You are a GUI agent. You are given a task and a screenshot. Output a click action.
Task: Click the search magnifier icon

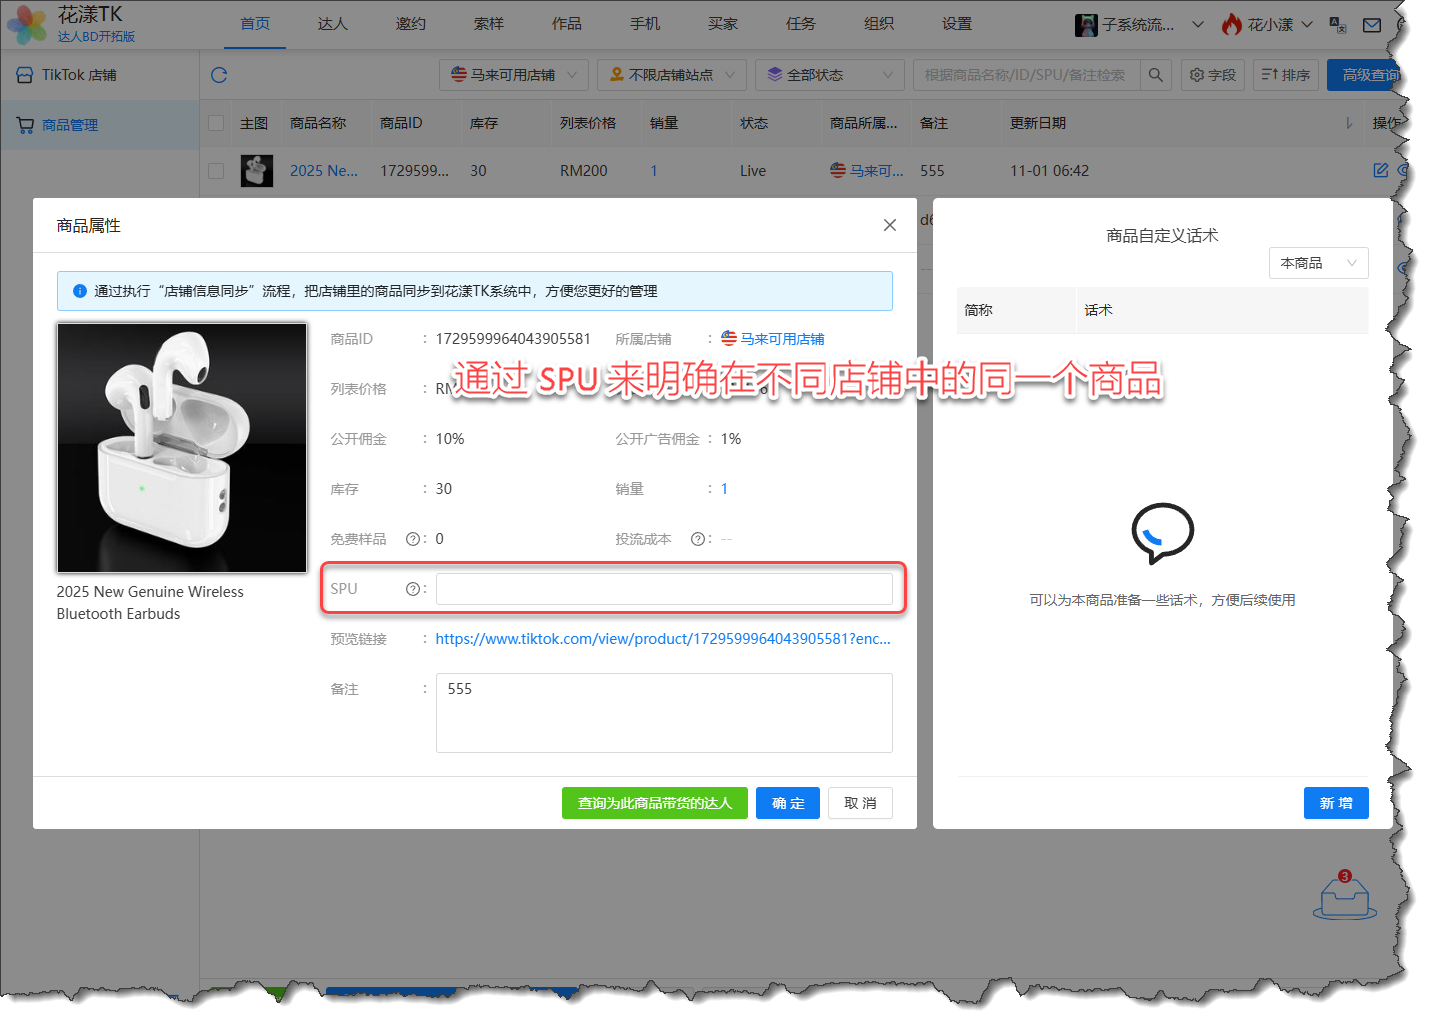1155,75
